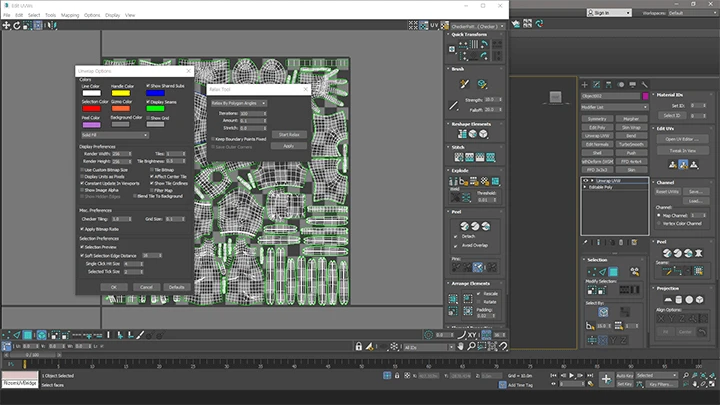The width and height of the screenshot is (720, 405).
Task: Enable Use Custom Bitmap Size checkbox
Action: 82,170
